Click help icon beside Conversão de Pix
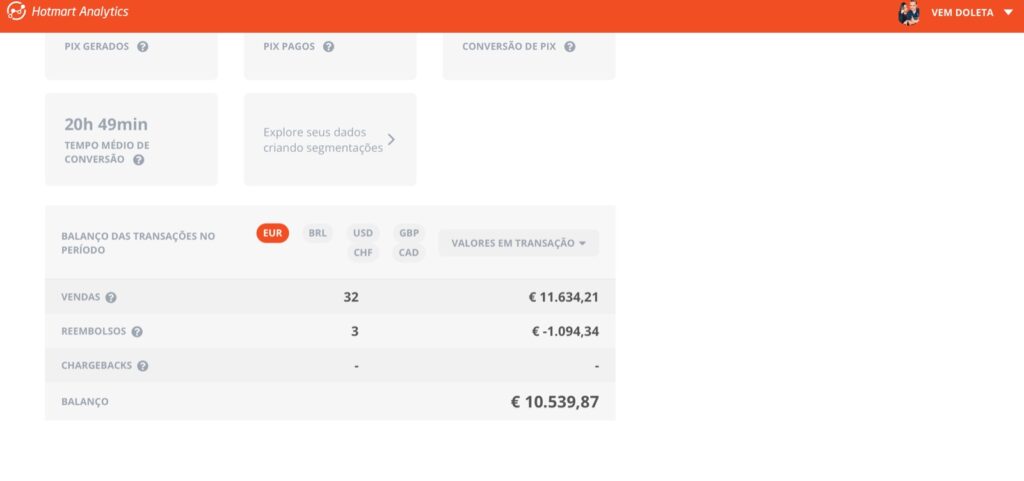 (x=569, y=47)
